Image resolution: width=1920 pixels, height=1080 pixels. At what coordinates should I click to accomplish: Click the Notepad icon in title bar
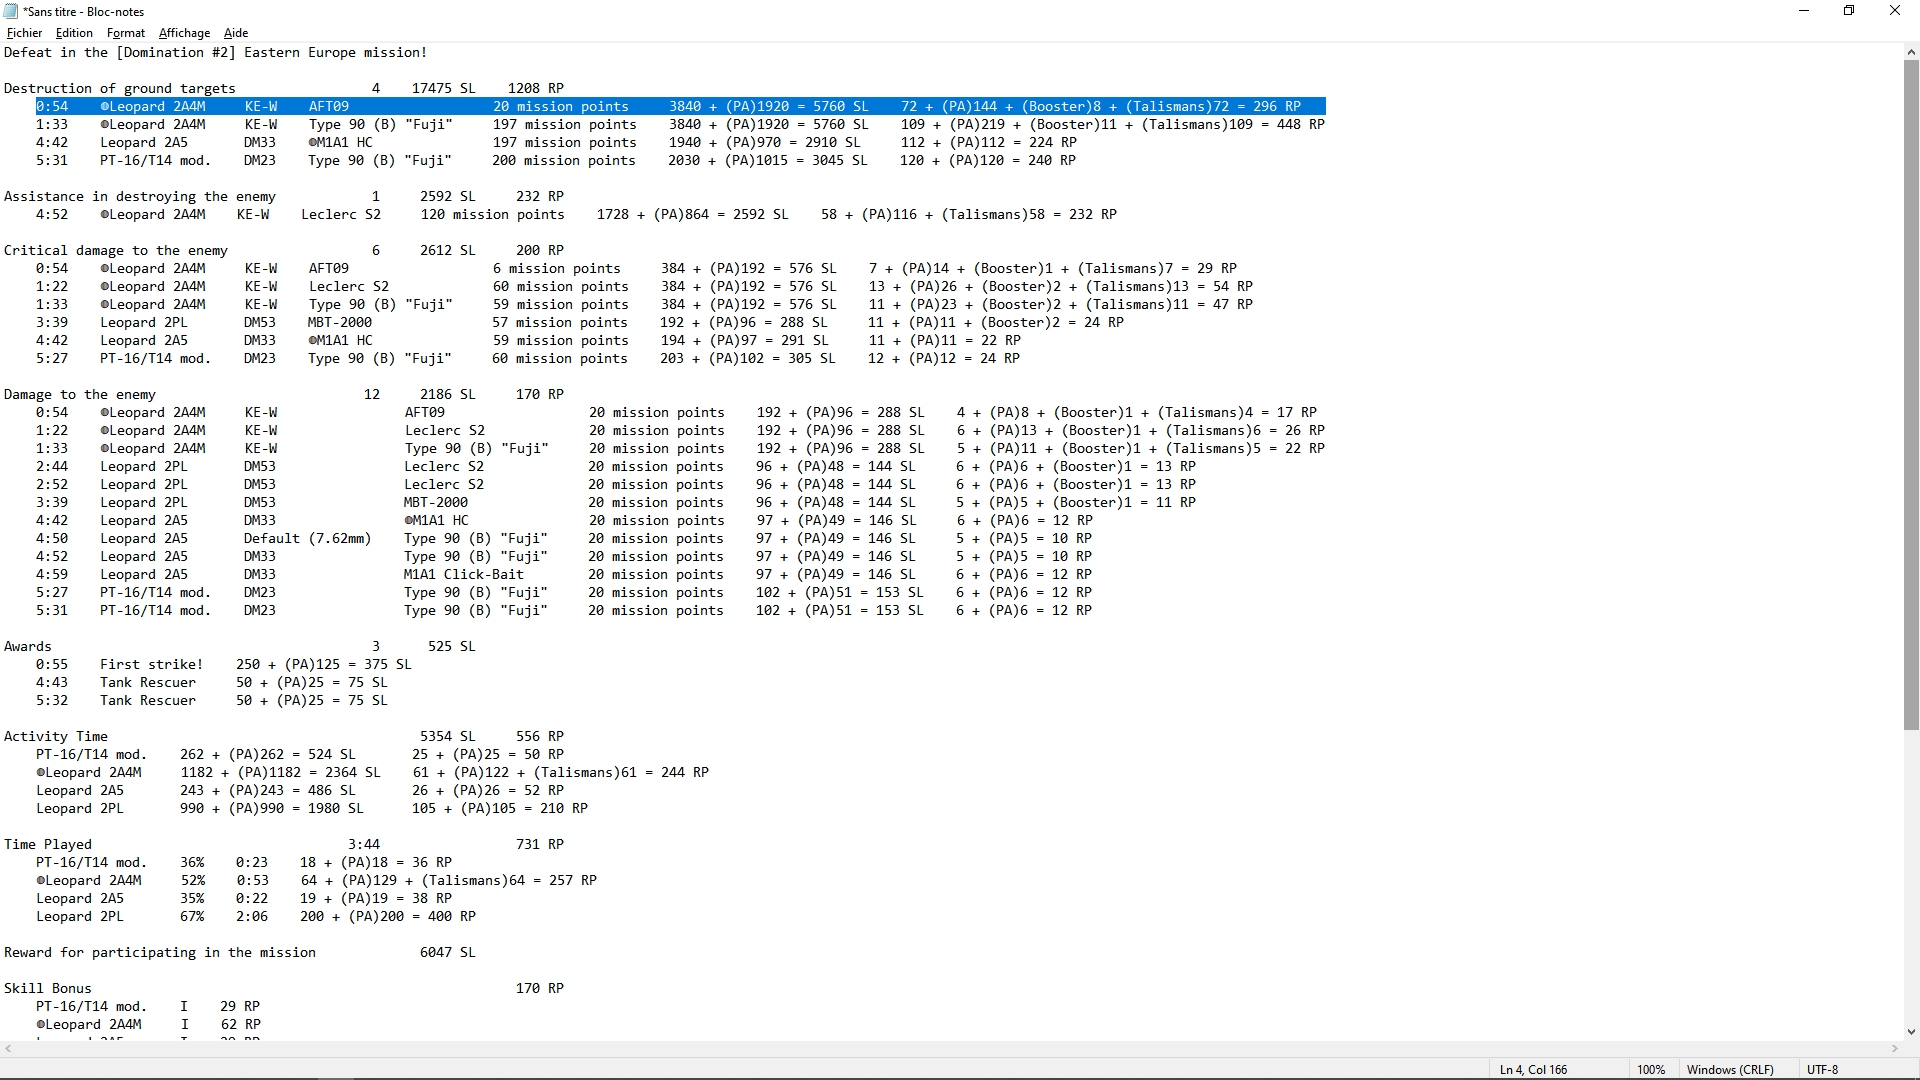click(x=11, y=11)
